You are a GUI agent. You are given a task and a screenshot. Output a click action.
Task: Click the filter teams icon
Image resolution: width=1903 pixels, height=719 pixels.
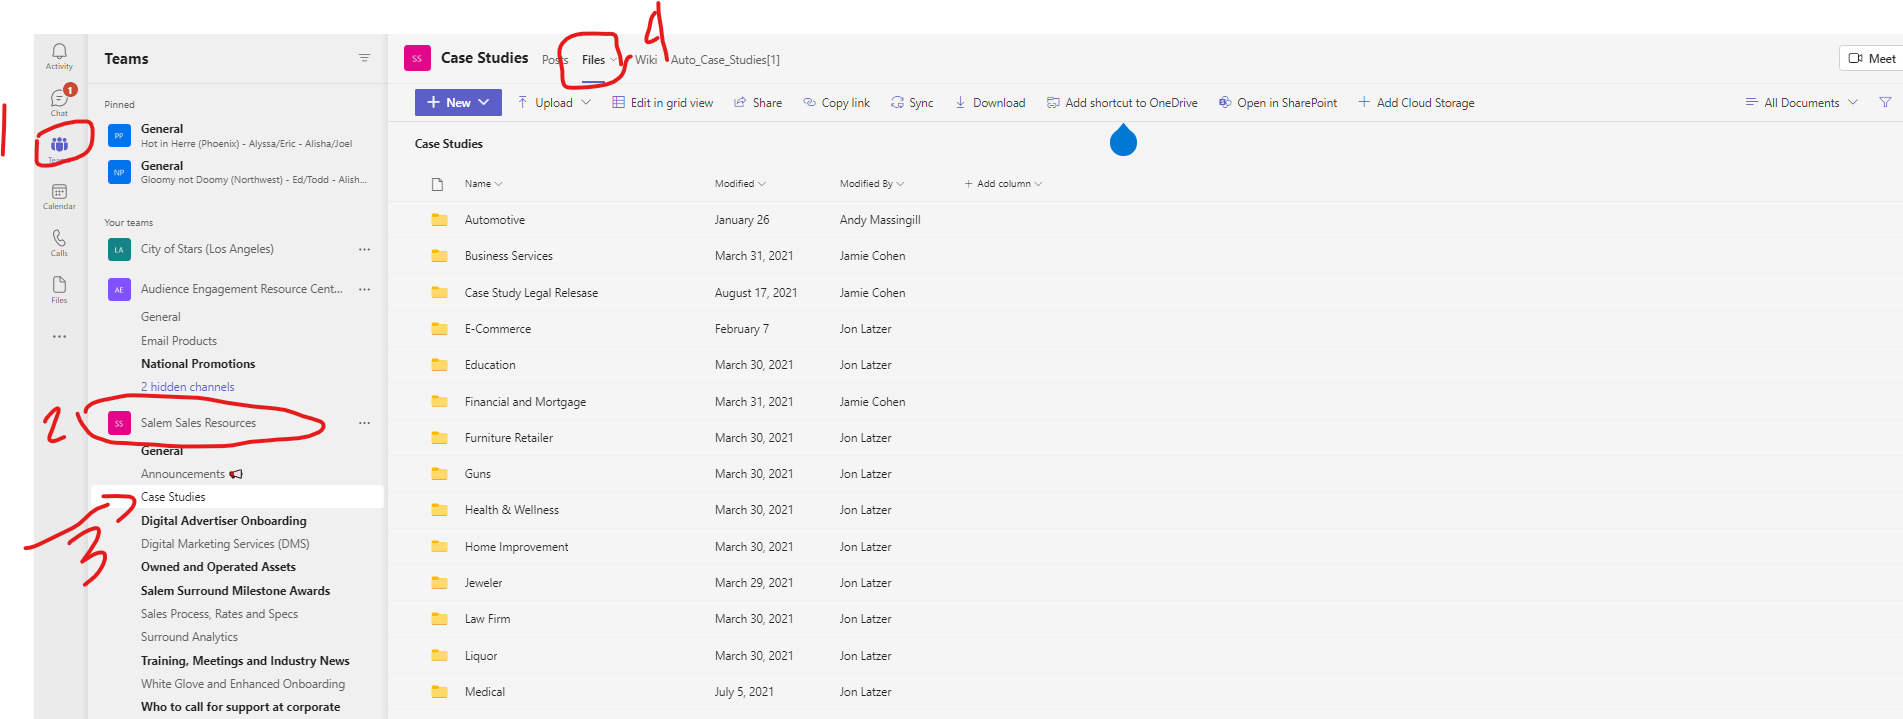click(364, 58)
